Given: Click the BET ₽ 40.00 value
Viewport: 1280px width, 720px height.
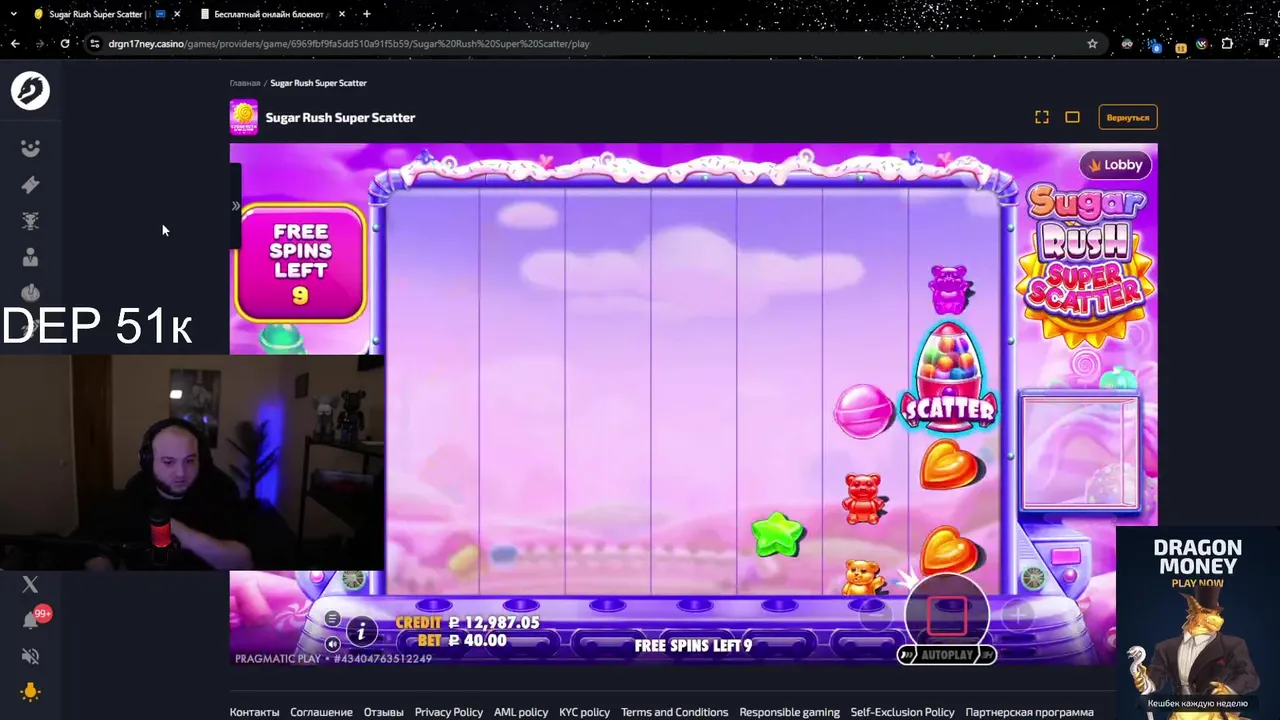Looking at the screenshot, I should pos(462,640).
